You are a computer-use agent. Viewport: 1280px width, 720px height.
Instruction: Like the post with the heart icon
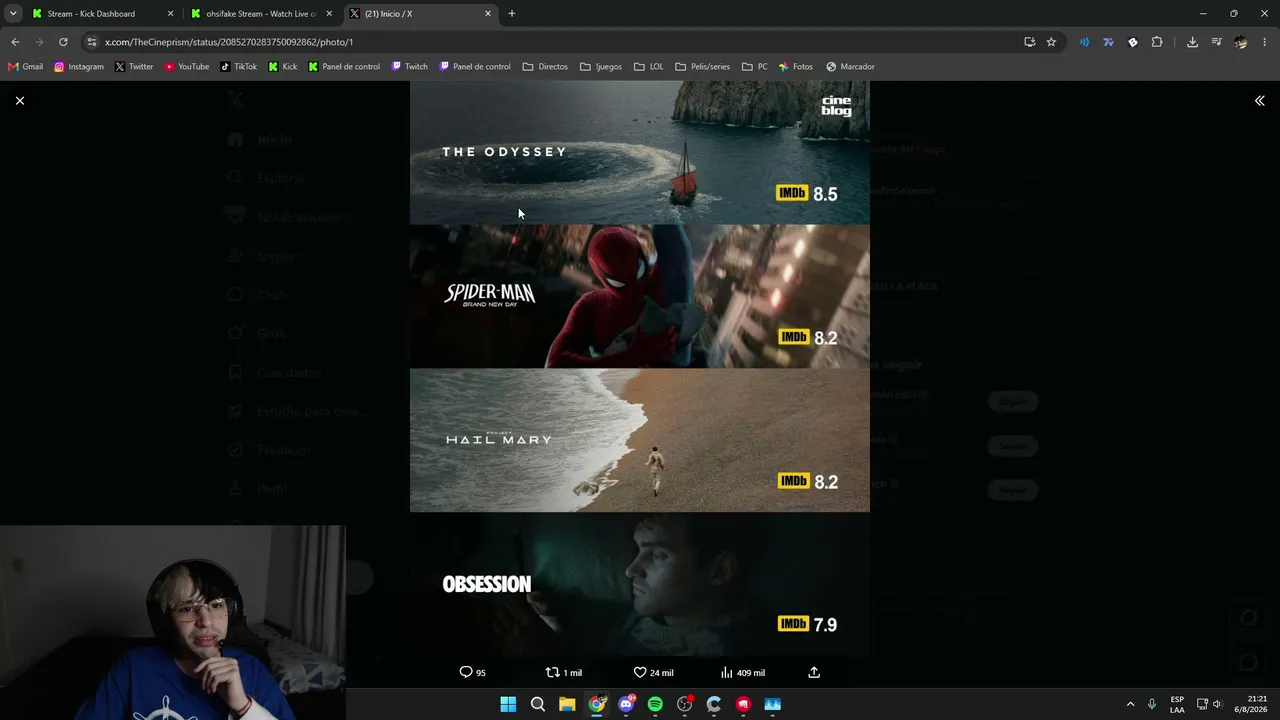(653, 672)
